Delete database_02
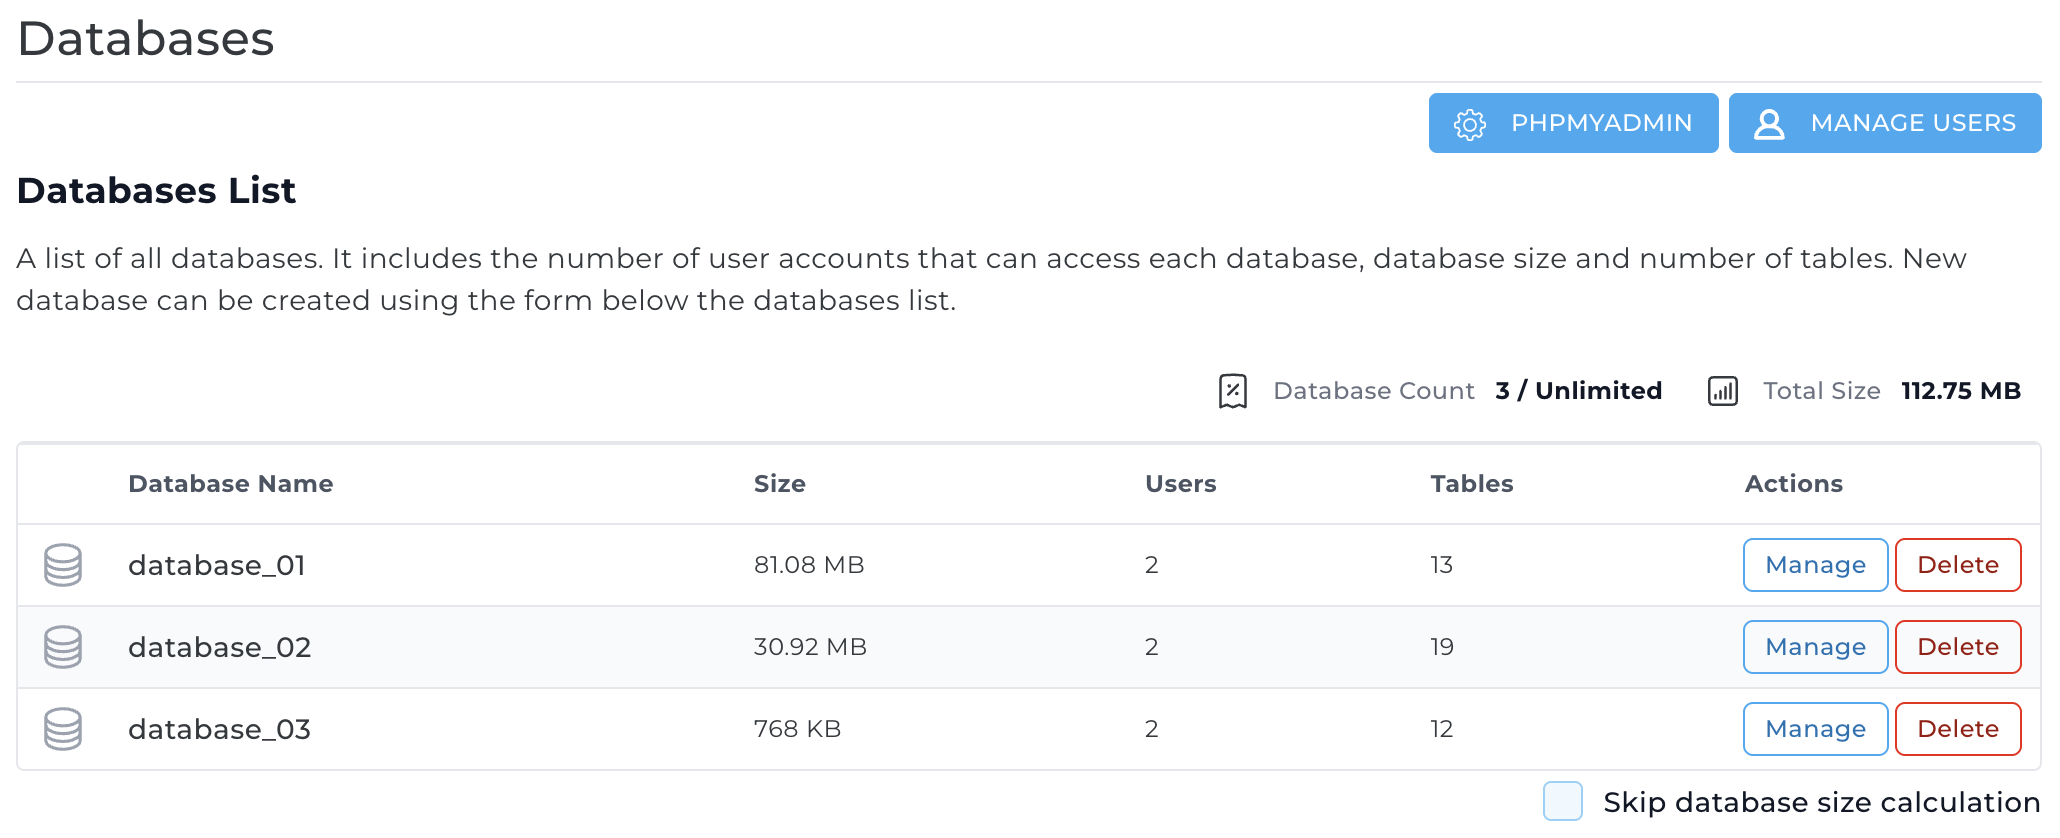 click(1957, 647)
